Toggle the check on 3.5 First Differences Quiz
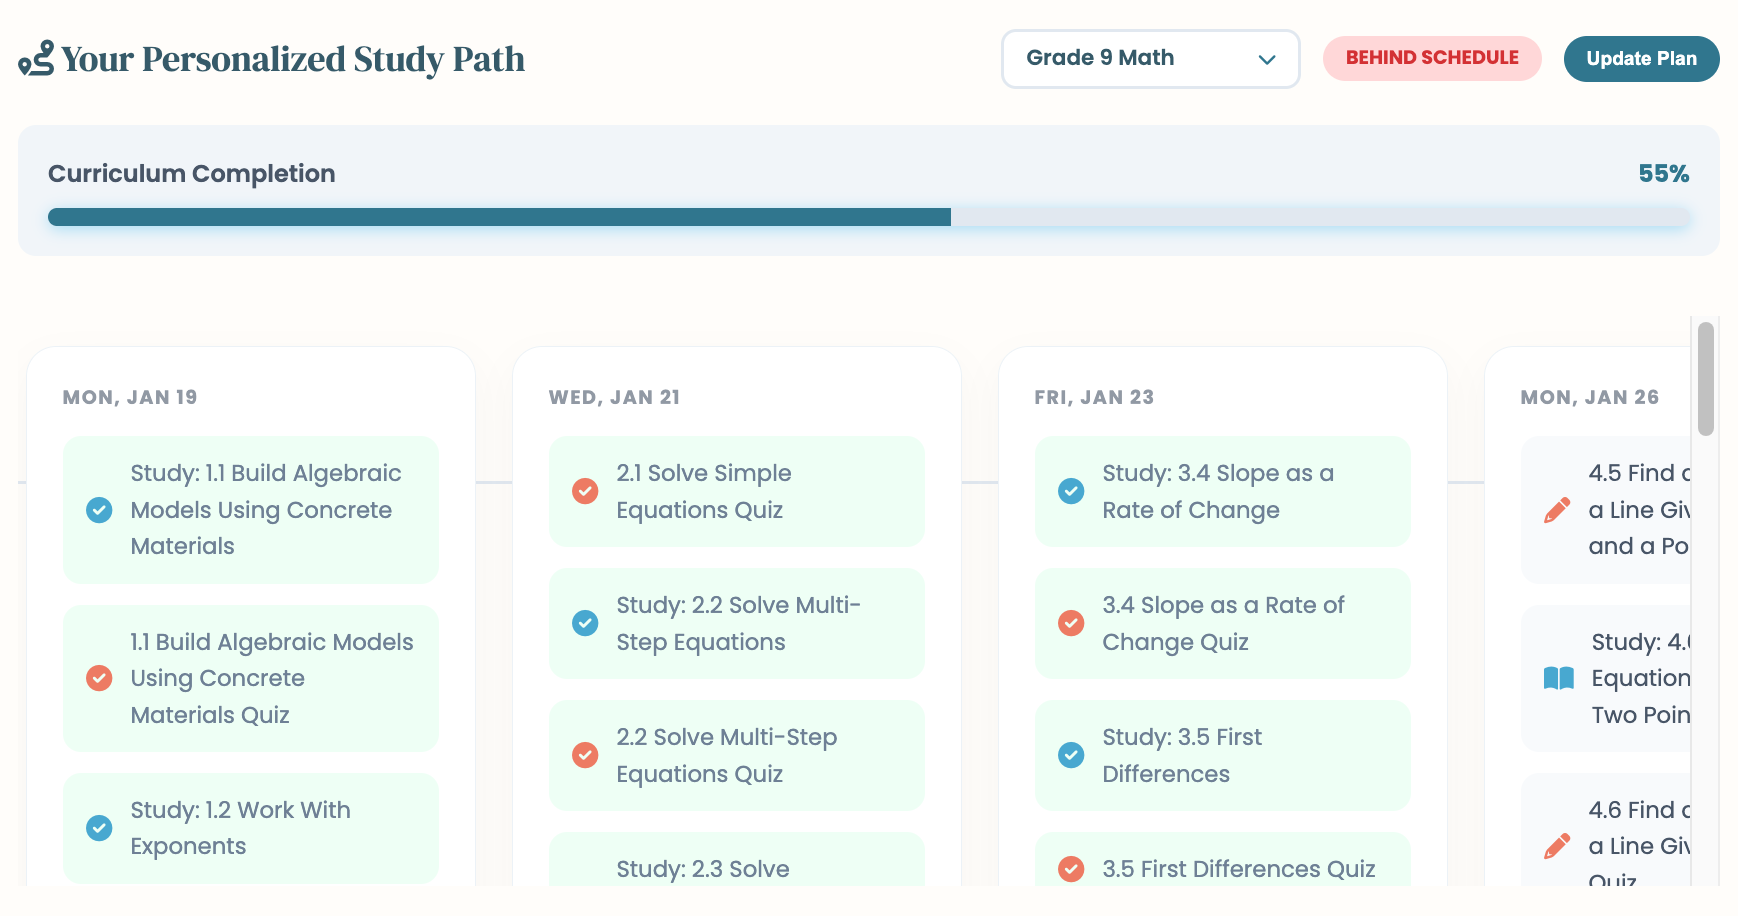1738x916 pixels. click(x=1071, y=870)
